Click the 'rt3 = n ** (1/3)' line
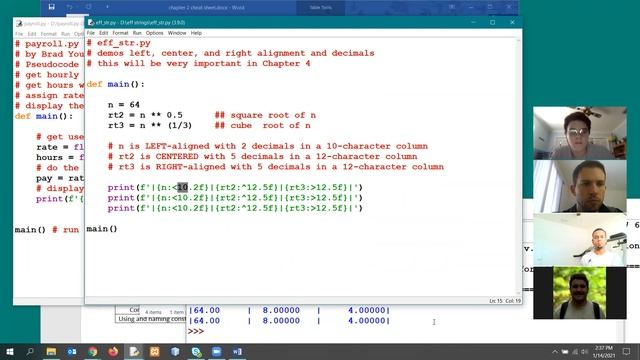The height and width of the screenshot is (360, 640). click(x=150, y=125)
